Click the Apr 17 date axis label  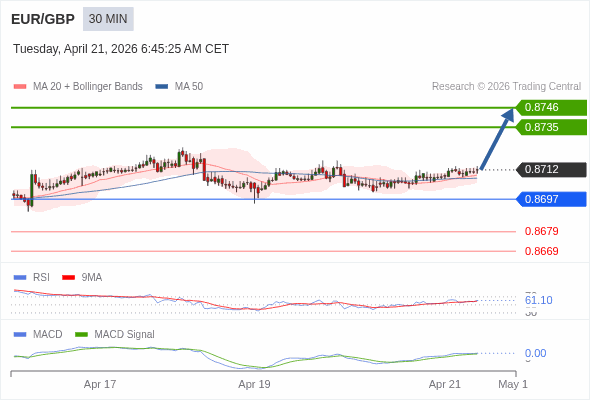(x=100, y=384)
